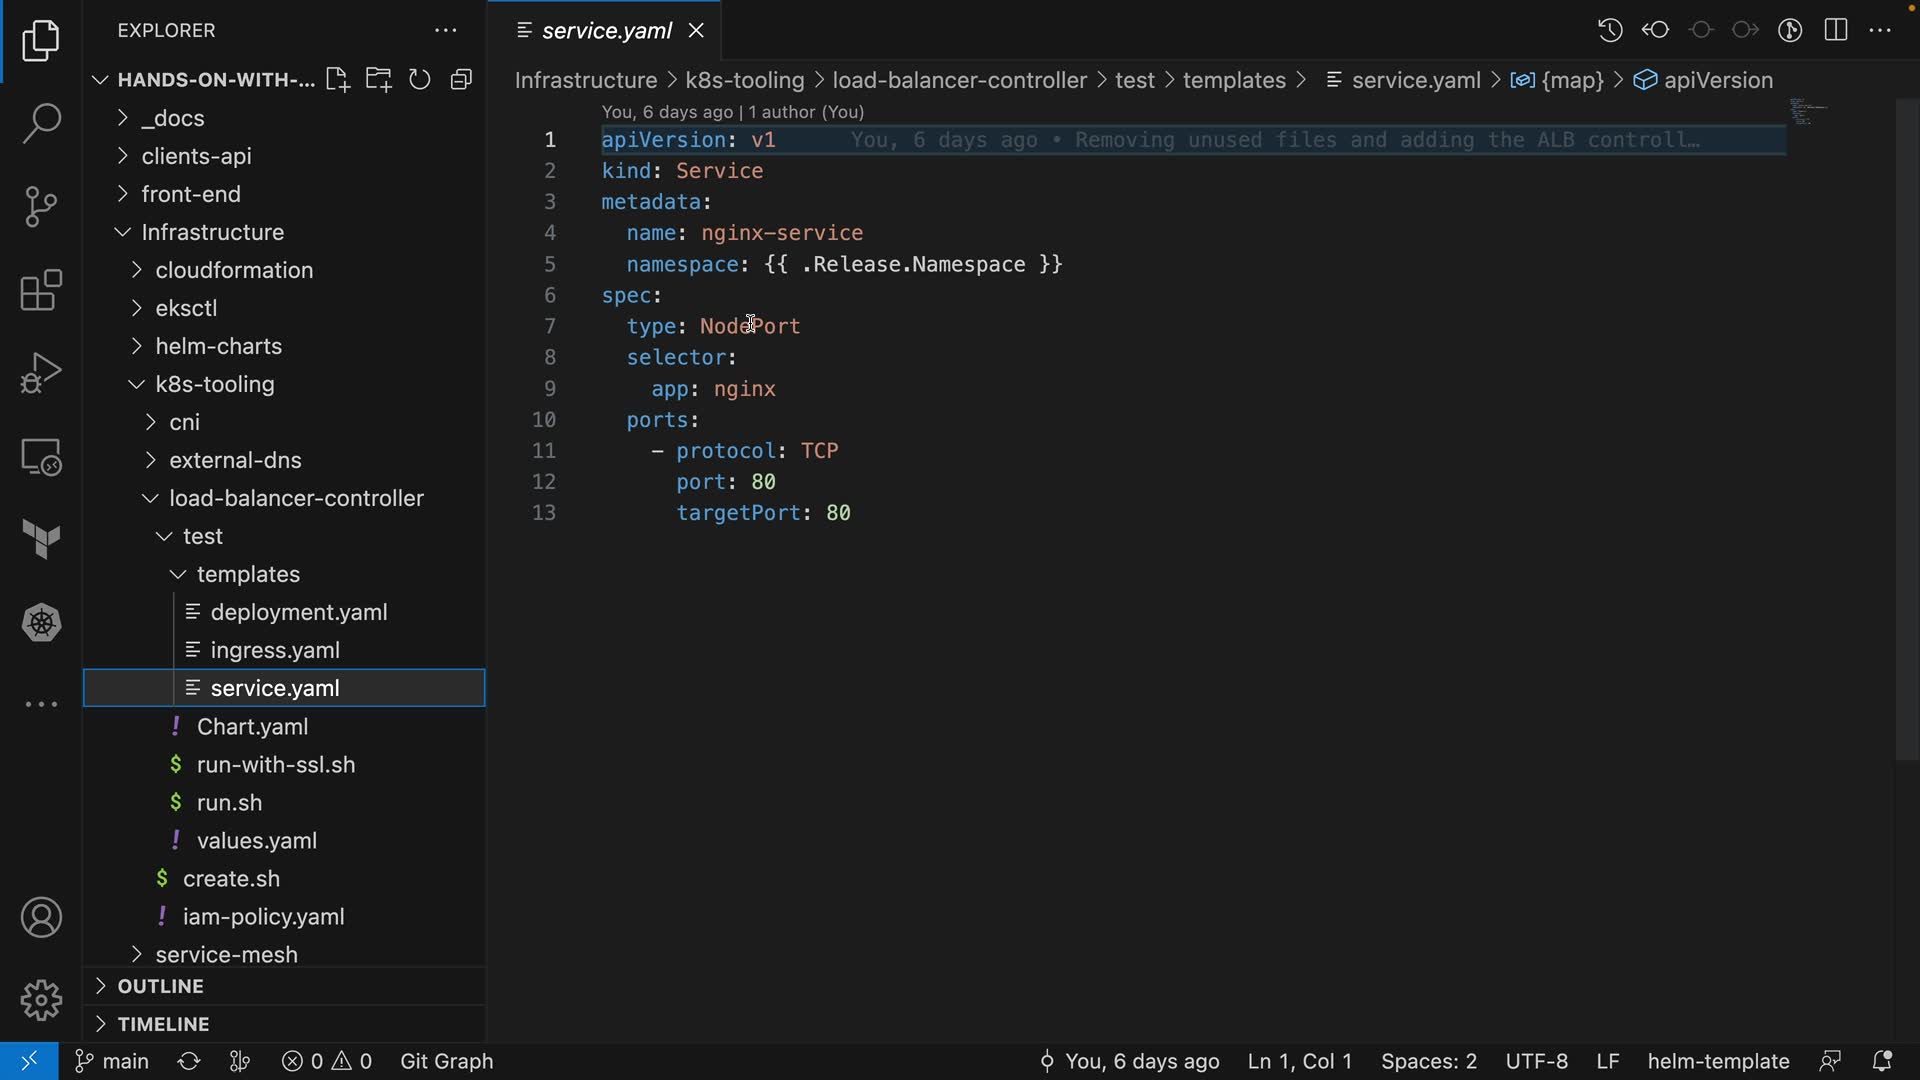Collapse all folders in Explorer
This screenshot has width=1920, height=1080.
pos(461,80)
